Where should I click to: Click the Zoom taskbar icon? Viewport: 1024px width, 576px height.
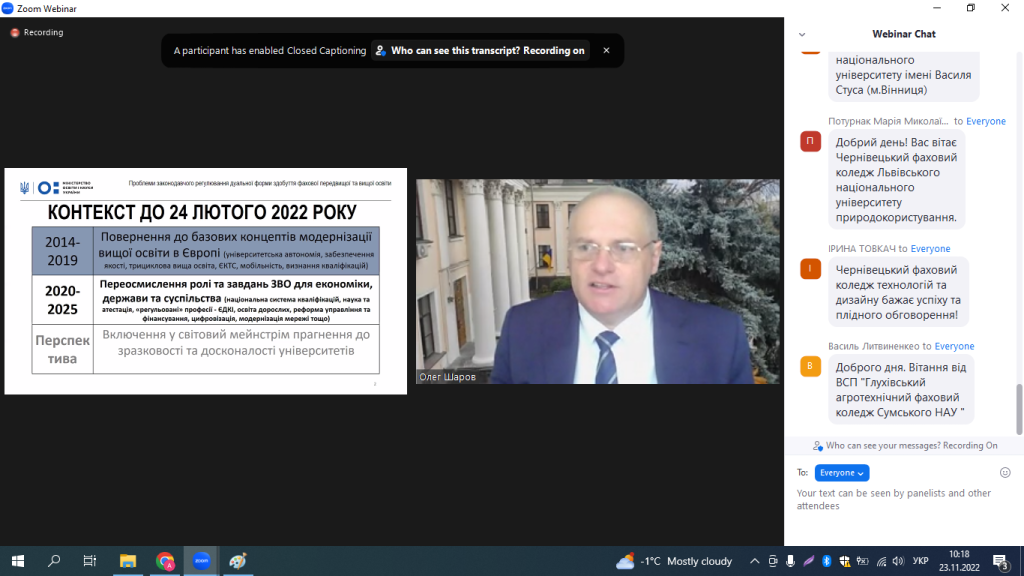[x=201, y=561]
